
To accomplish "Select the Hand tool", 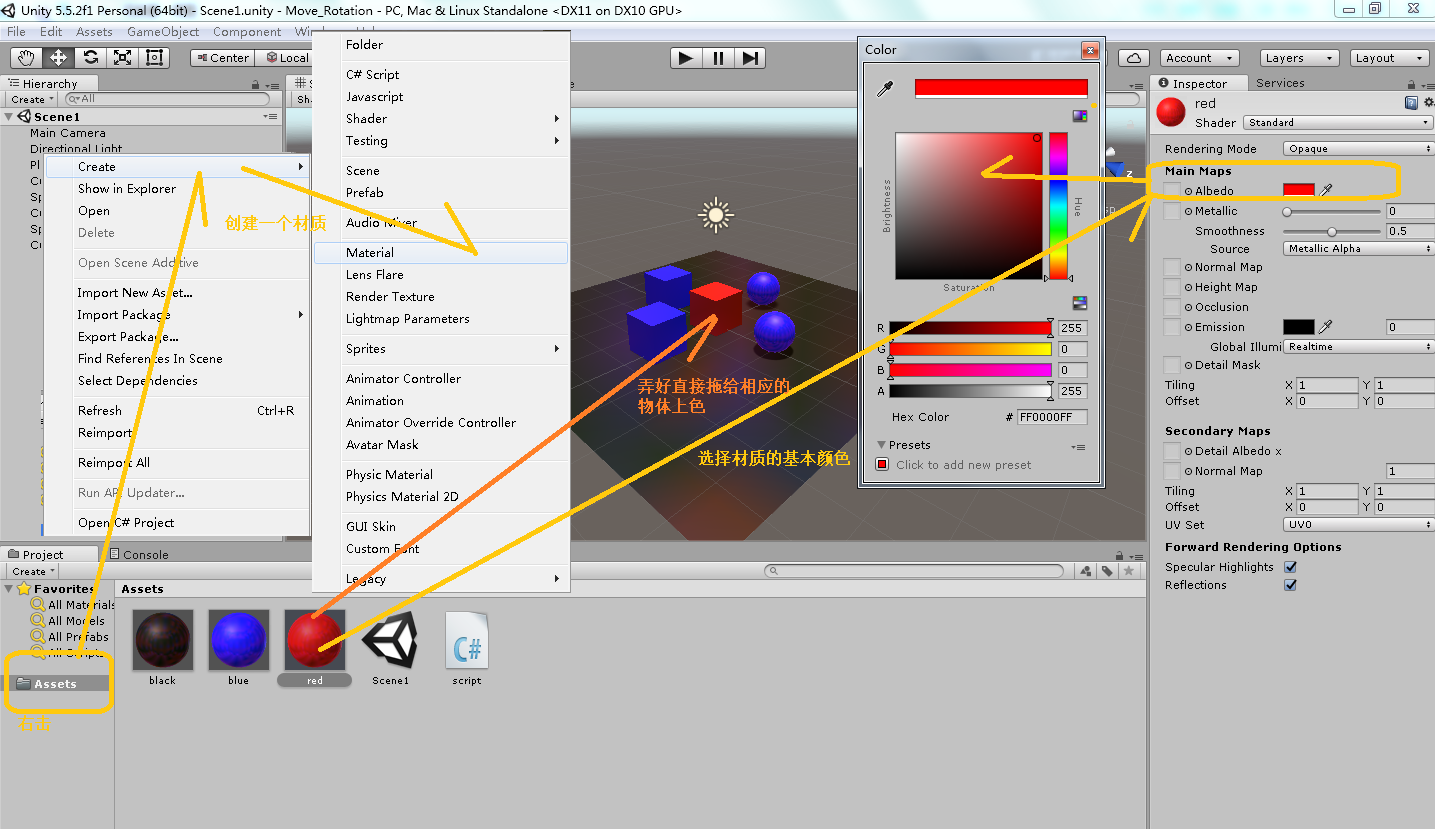I will 26,58.
